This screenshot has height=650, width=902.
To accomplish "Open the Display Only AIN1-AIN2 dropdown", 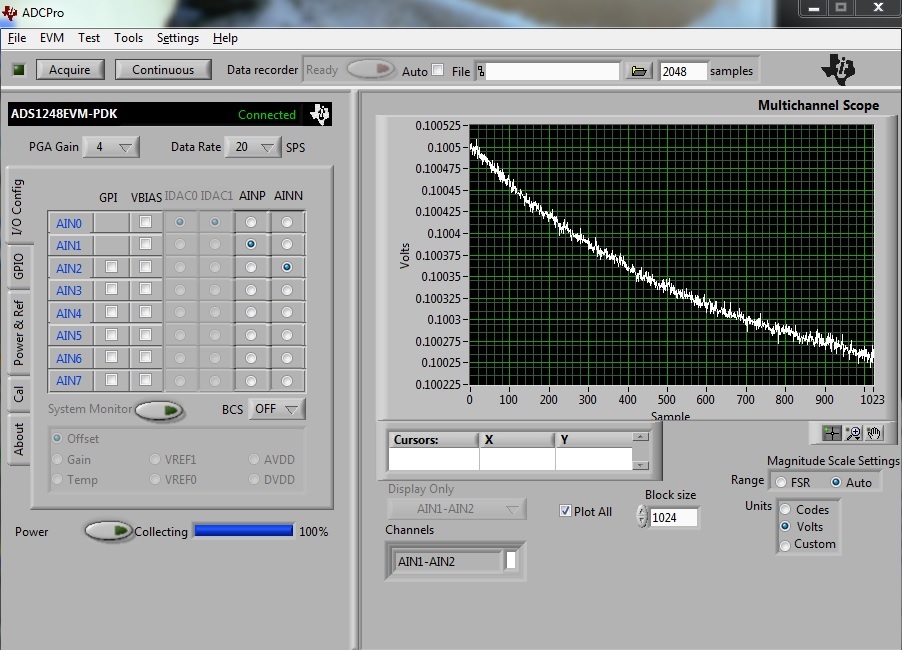I will [456, 509].
